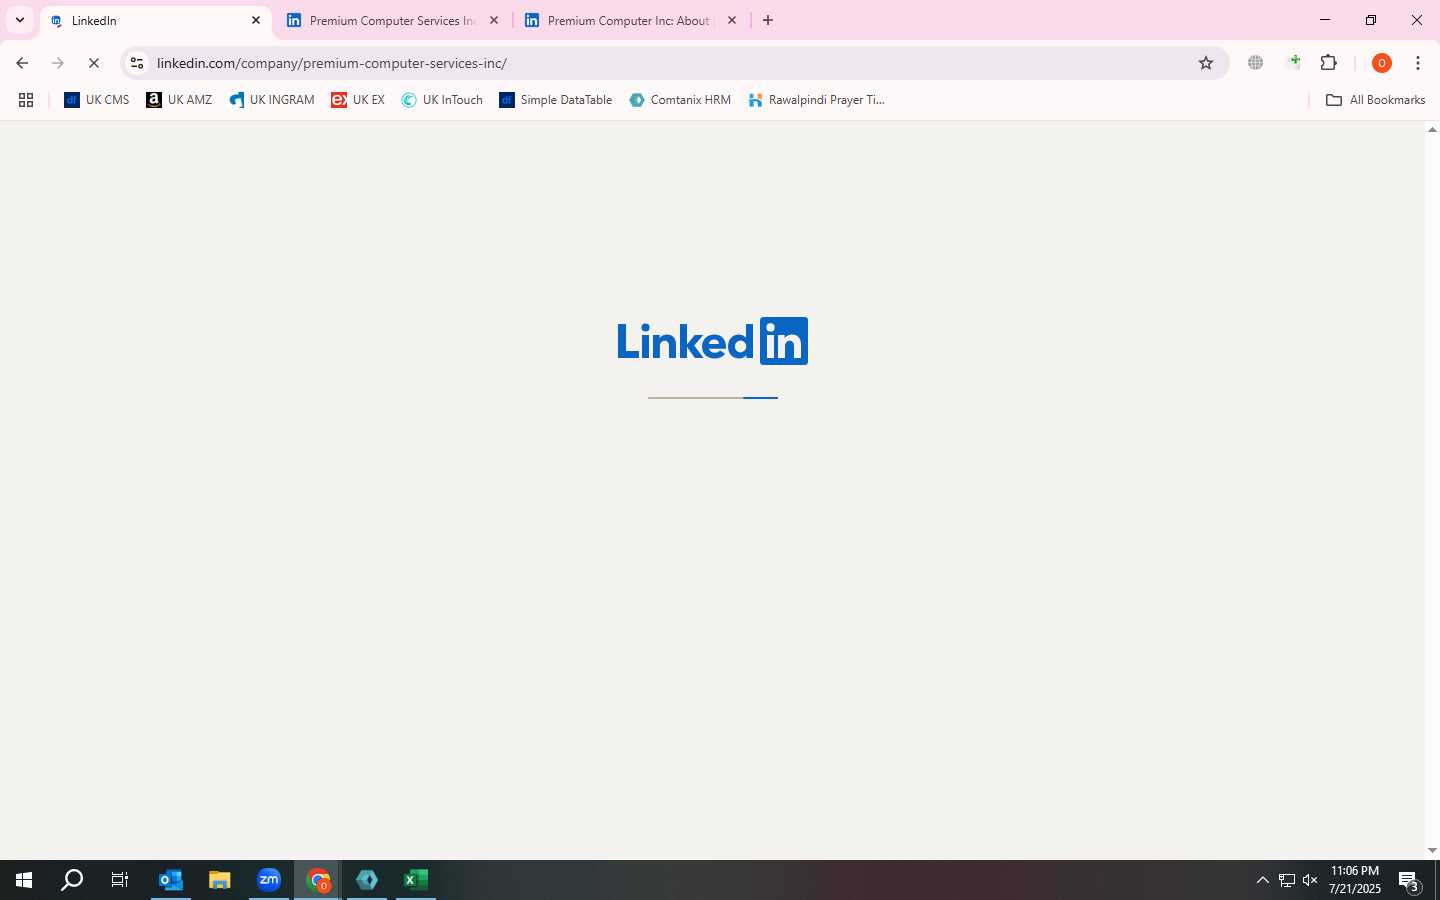Screen dimensions: 1440x900
Task: Open Excel from the taskbar
Action: point(416,880)
